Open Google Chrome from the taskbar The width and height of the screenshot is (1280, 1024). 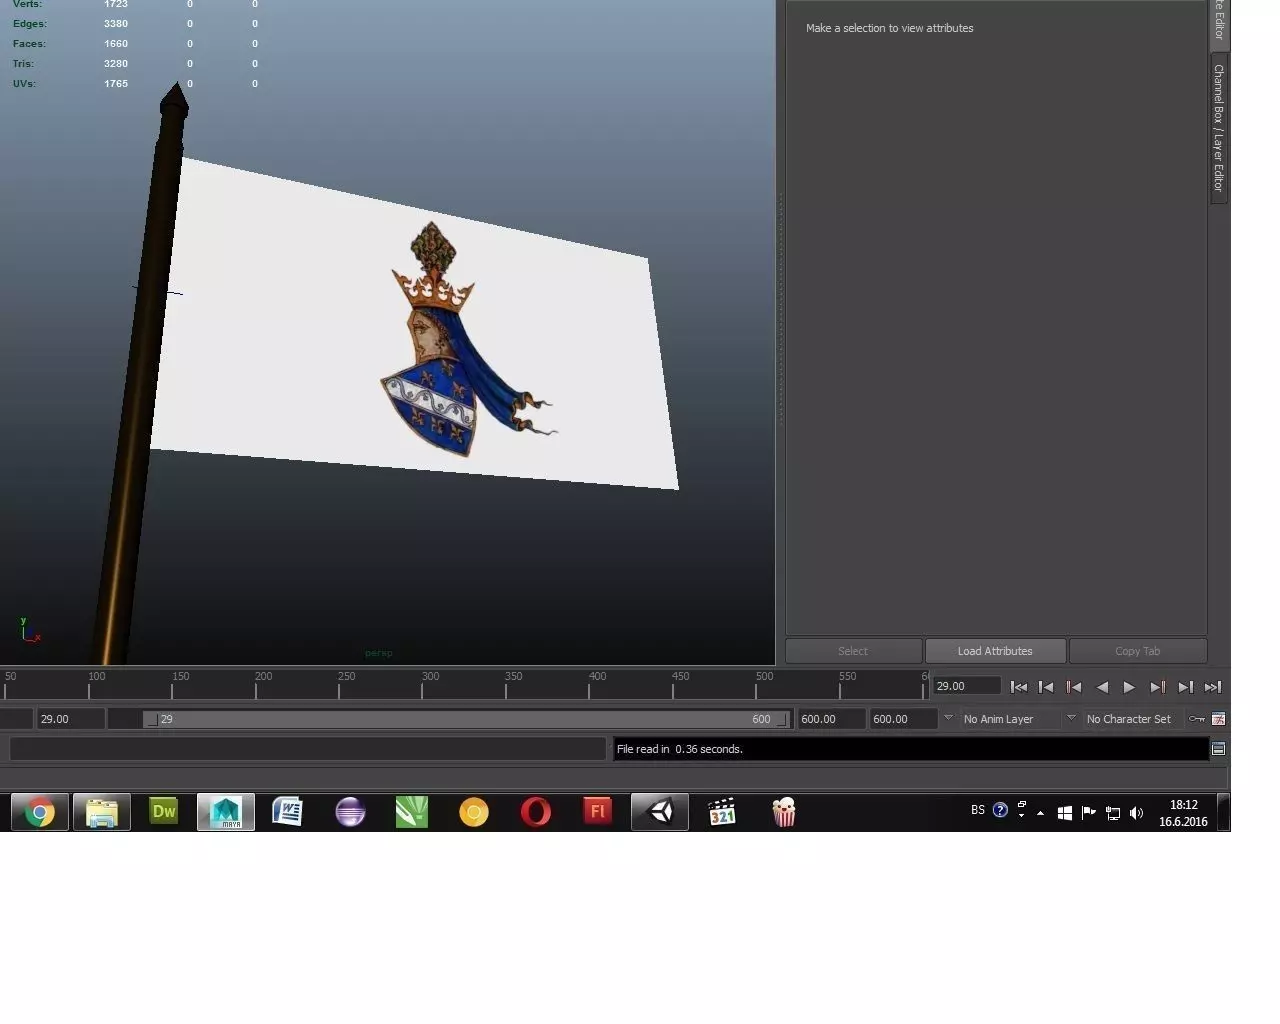pyautogui.click(x=40, y=812)
